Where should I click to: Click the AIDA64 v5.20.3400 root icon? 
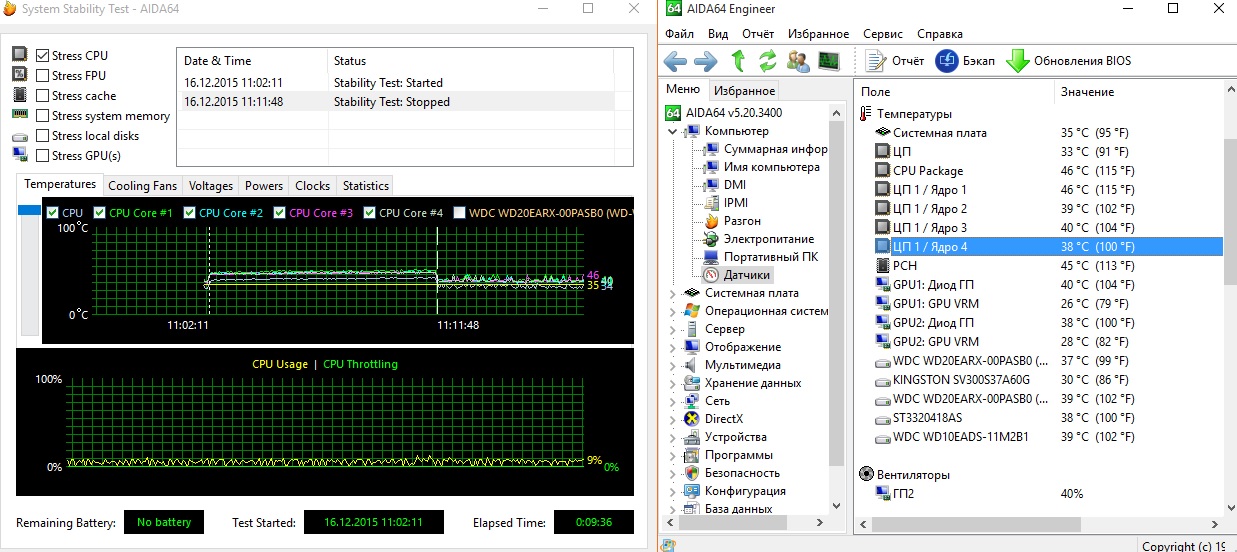click(673, 113)
